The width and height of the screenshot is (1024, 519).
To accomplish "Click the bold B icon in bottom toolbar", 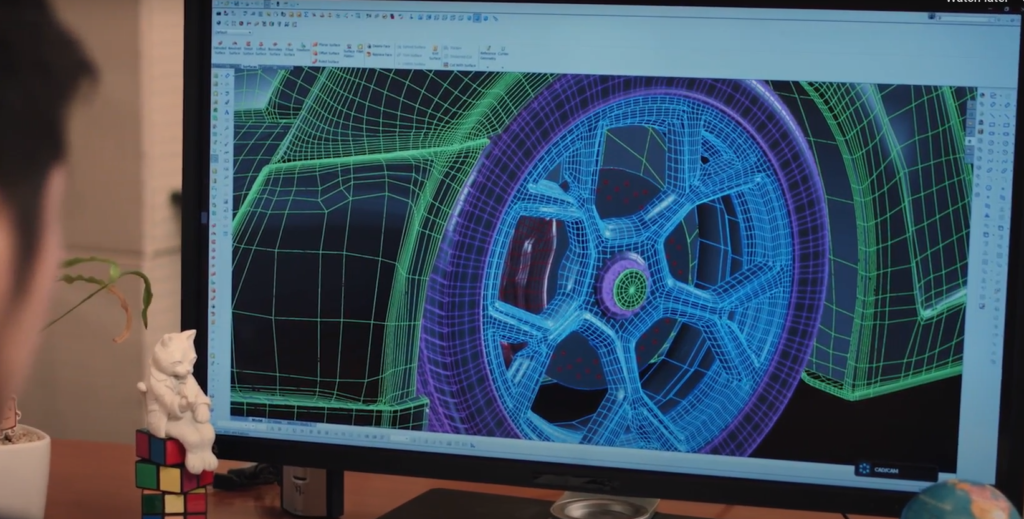I will pyautogui.click(x=279, y=429).
